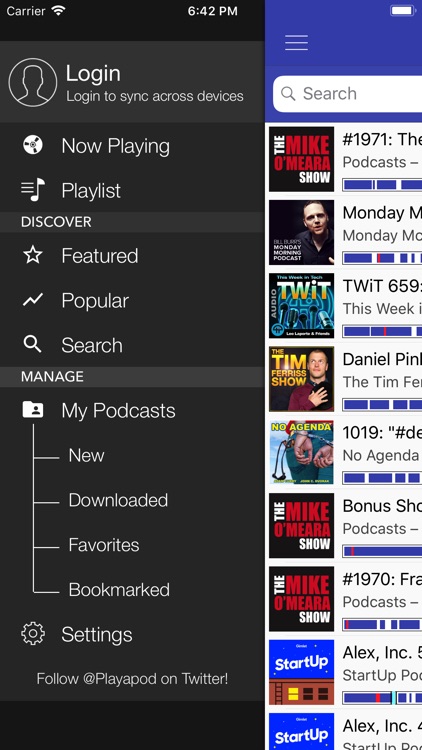Open the Settings menu item
422x750 pixels.
click(x=97, y=635)
